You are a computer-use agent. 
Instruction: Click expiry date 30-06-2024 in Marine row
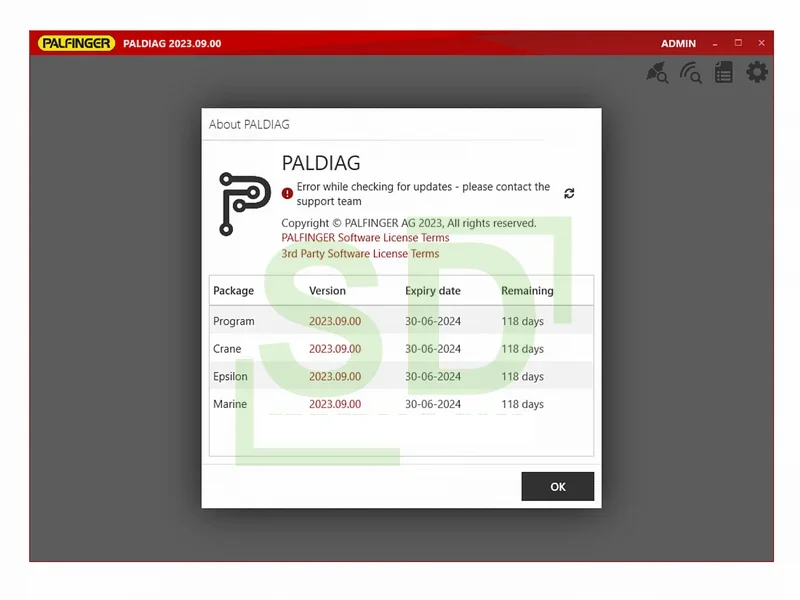click(433, 404)
